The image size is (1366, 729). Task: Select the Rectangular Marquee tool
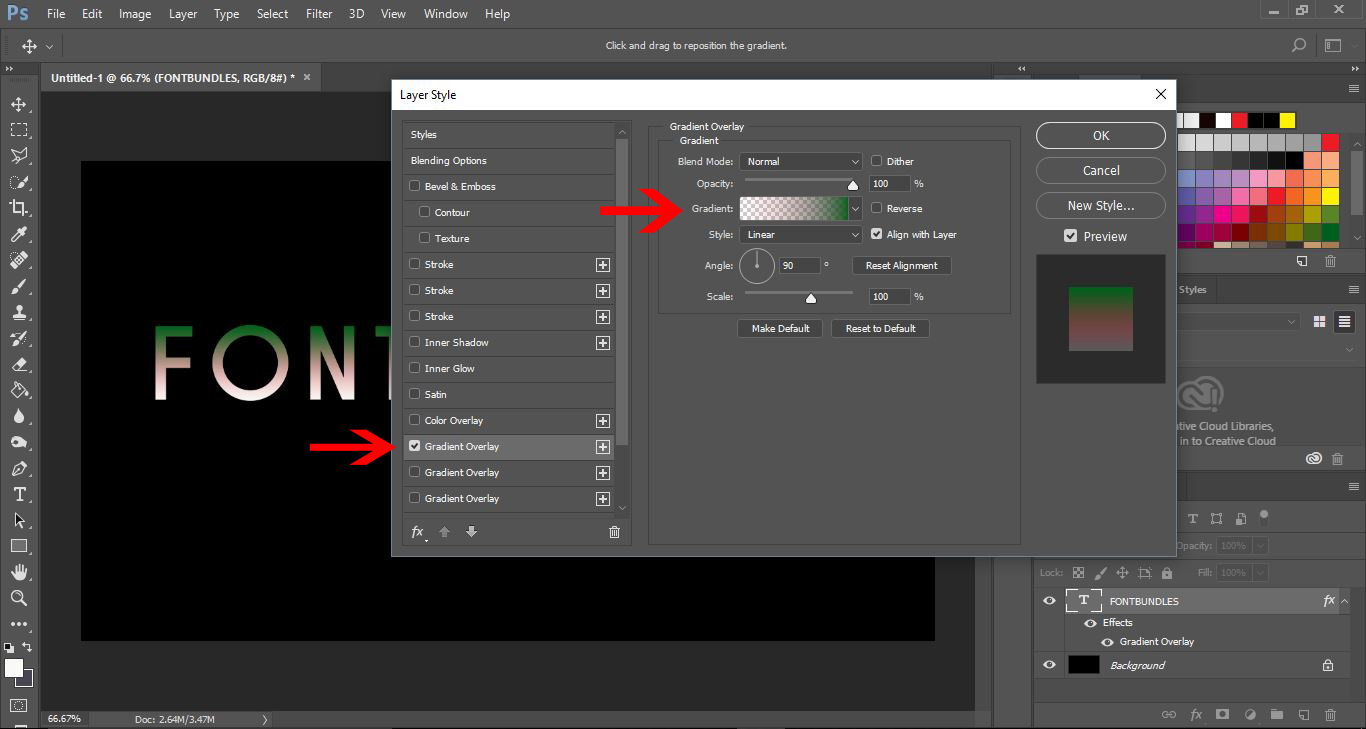[x=19, y=130]
